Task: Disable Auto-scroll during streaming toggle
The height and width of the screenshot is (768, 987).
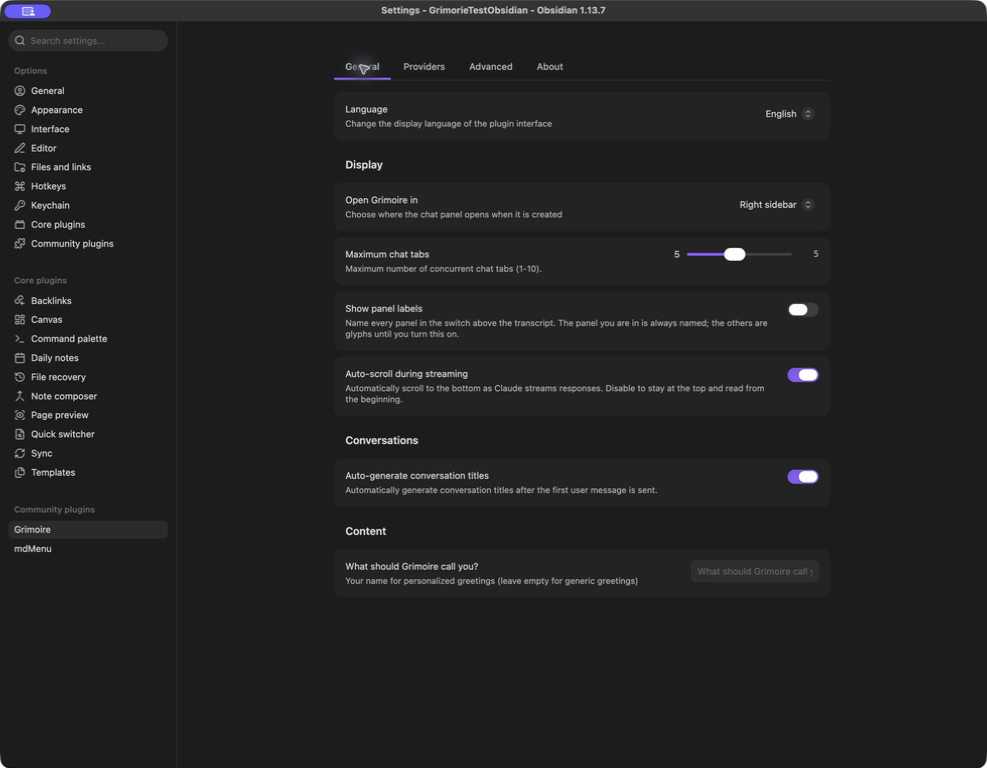Action: pos(803,375)
